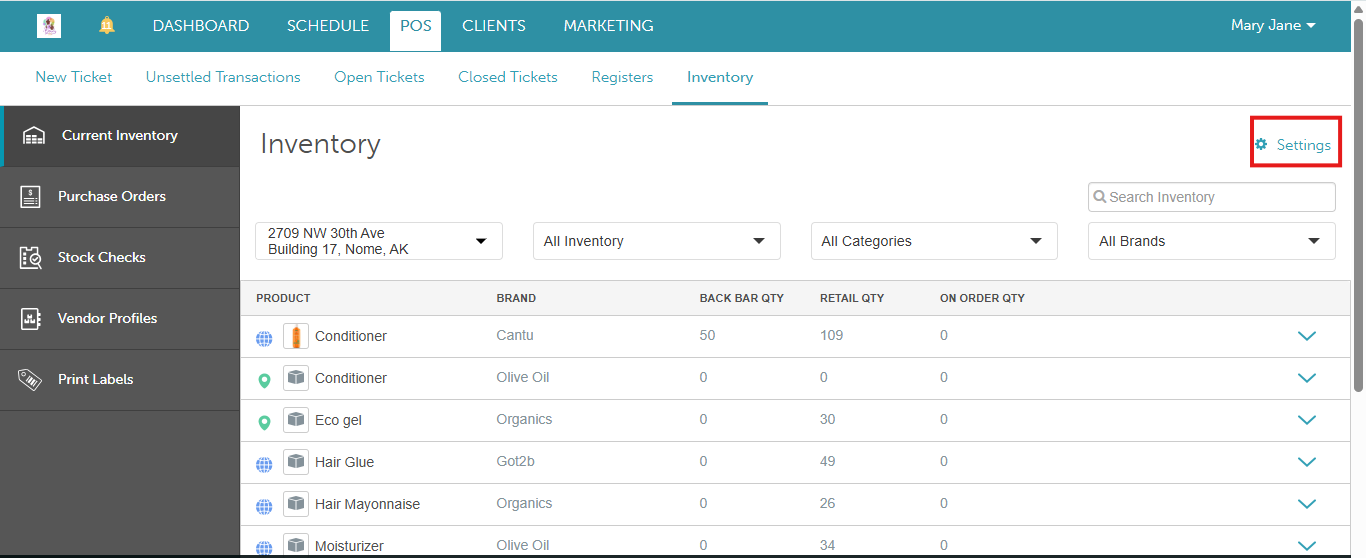The image size is (1366, 558).
Task: Open Unsettled Transactions subtab
Action: click(x=223, y=77)
